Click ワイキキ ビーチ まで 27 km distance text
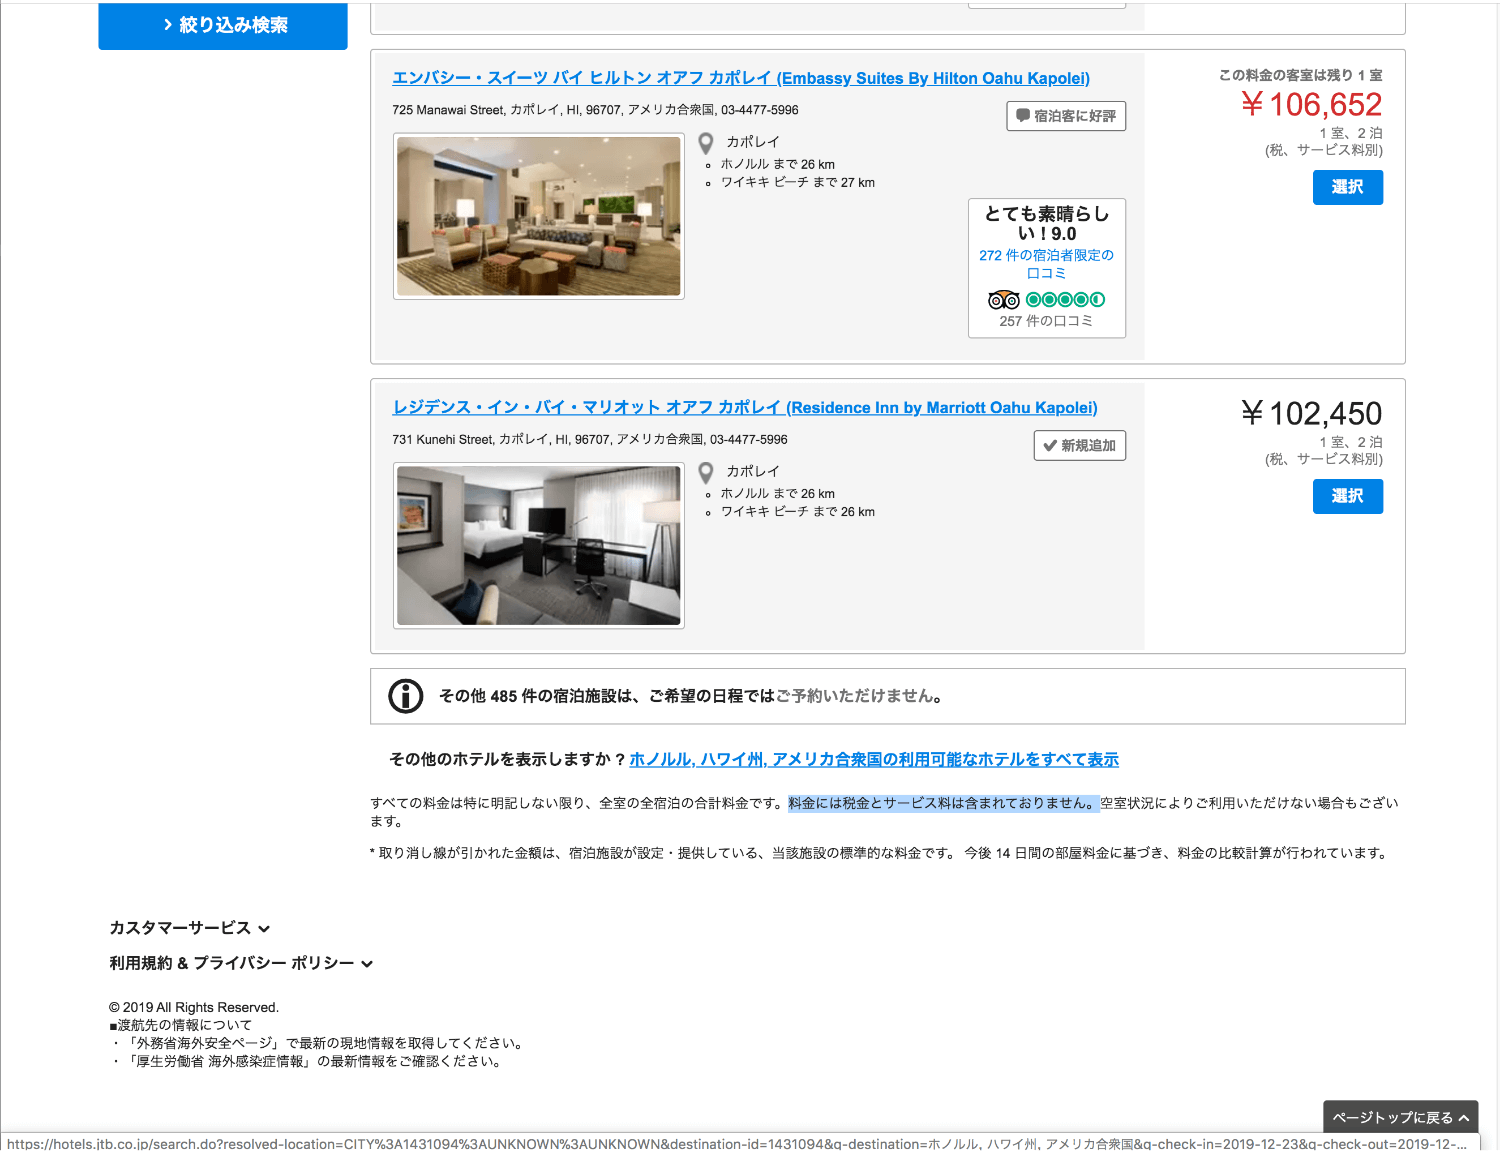The height and width of the screenshot is (1151, 1500). click(x=797, y=182)
